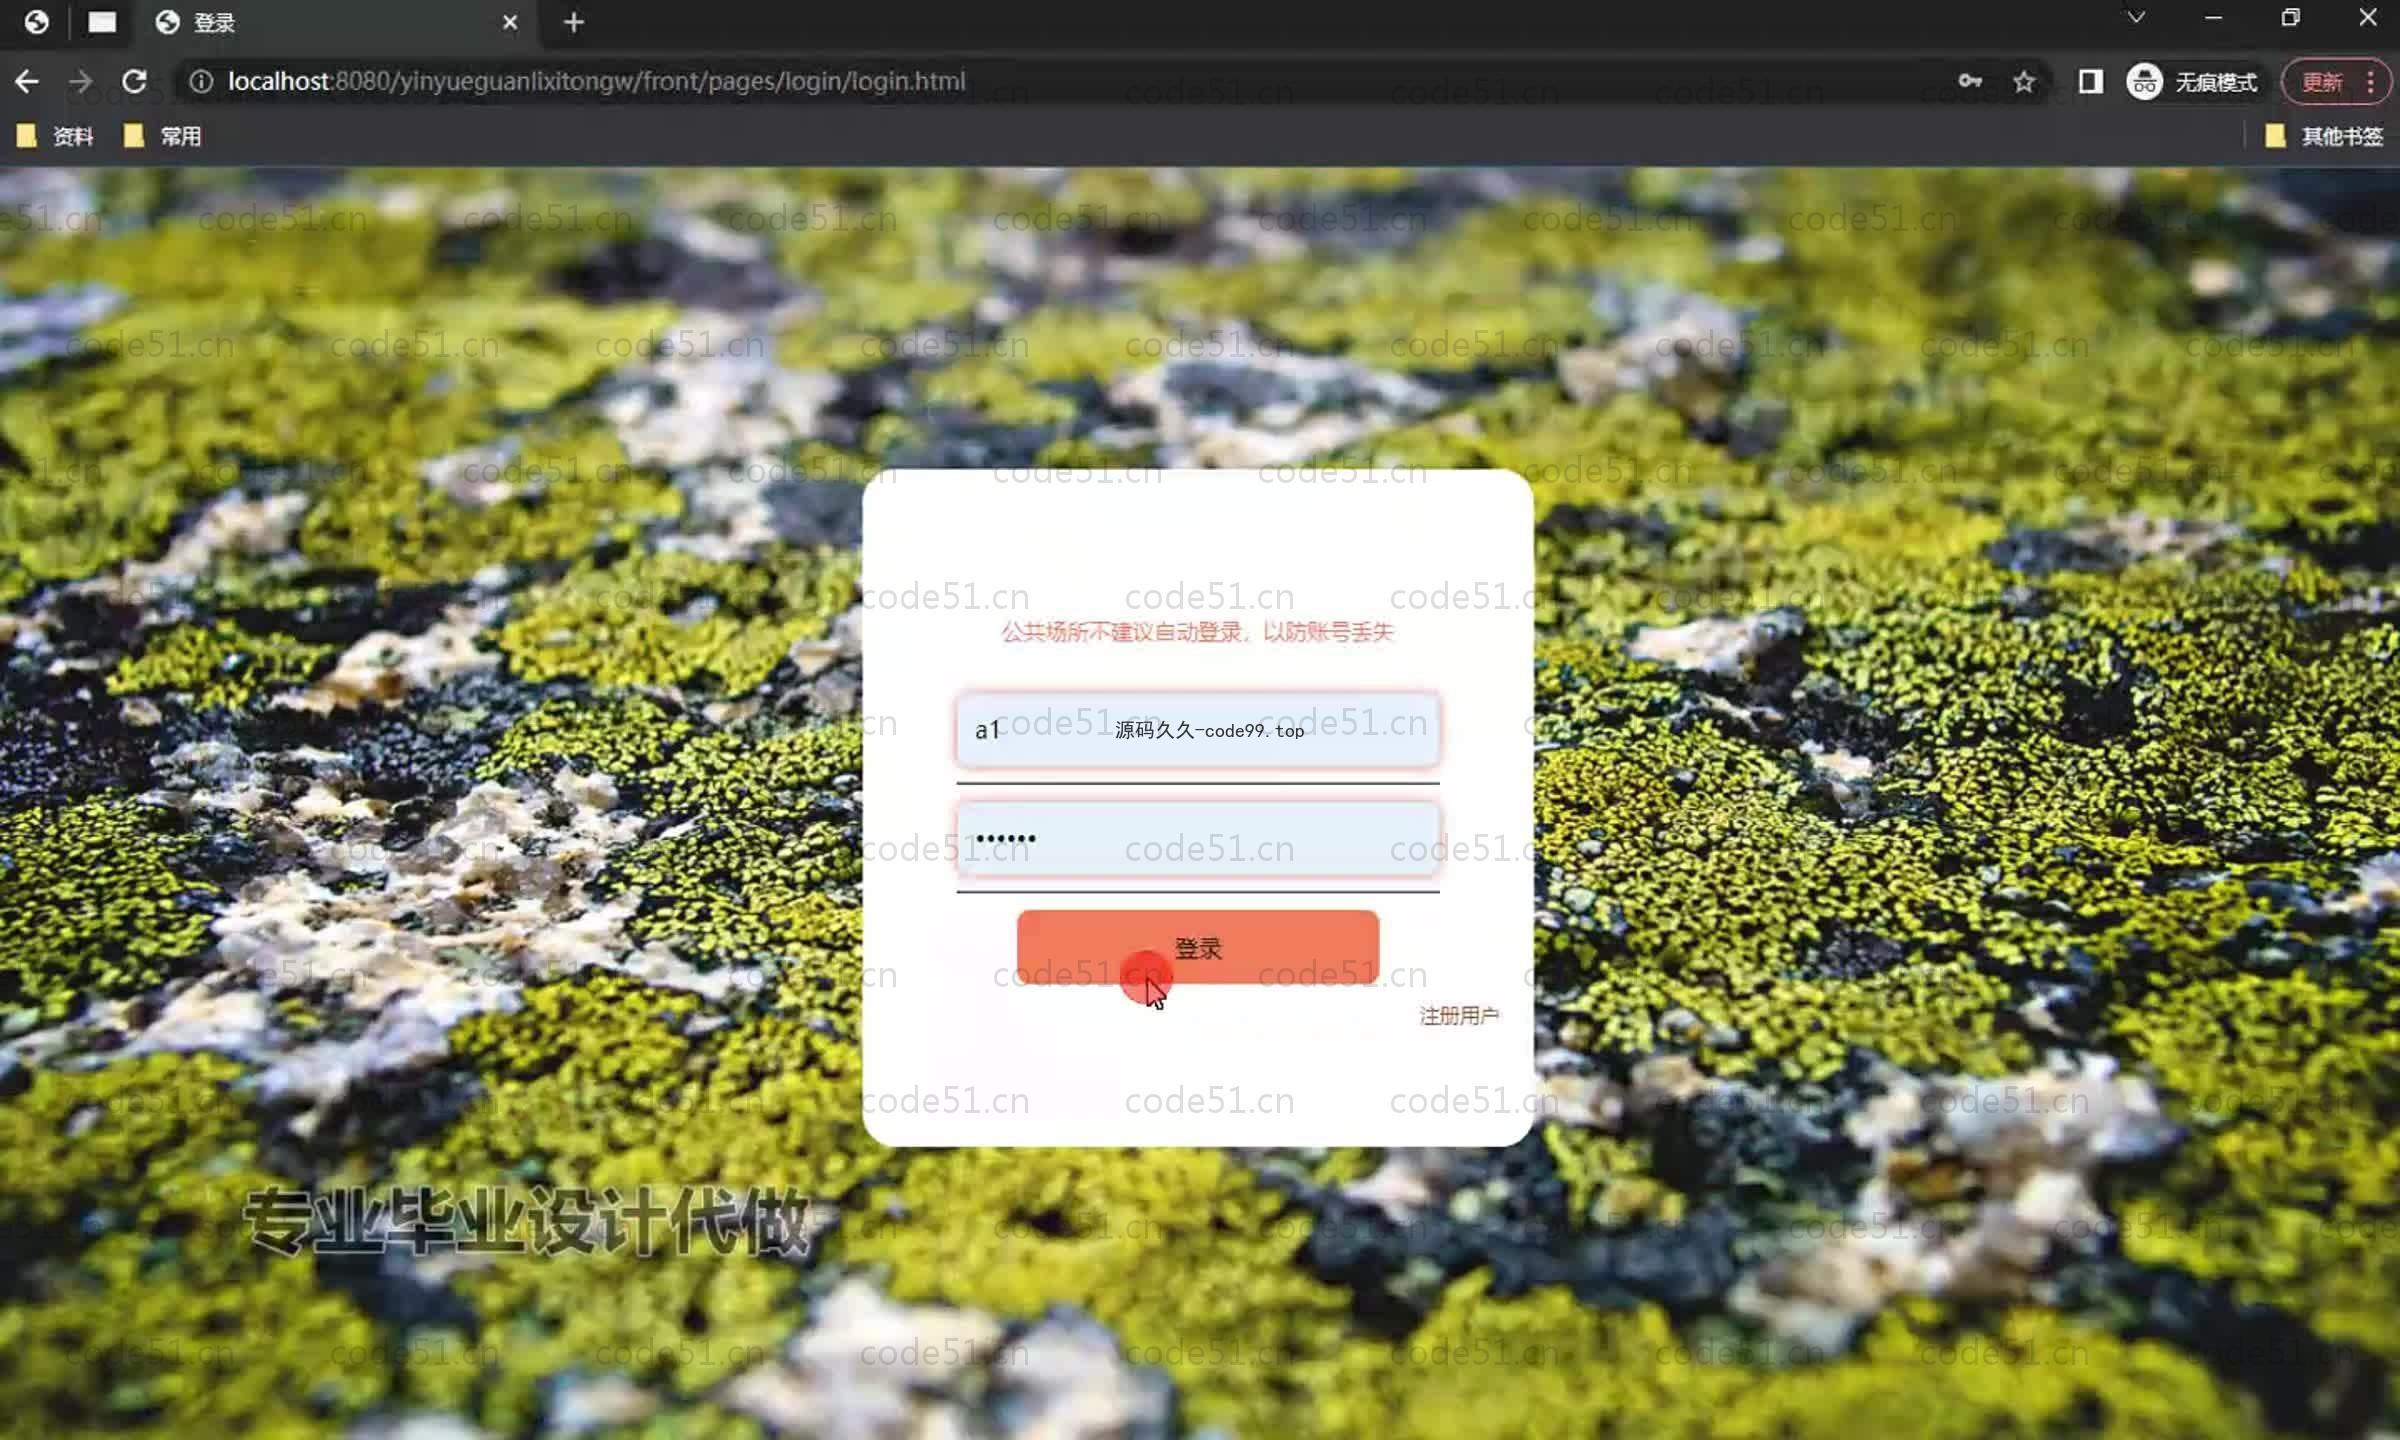
Task: Go back to the previous page
Action: coord(27,81)
